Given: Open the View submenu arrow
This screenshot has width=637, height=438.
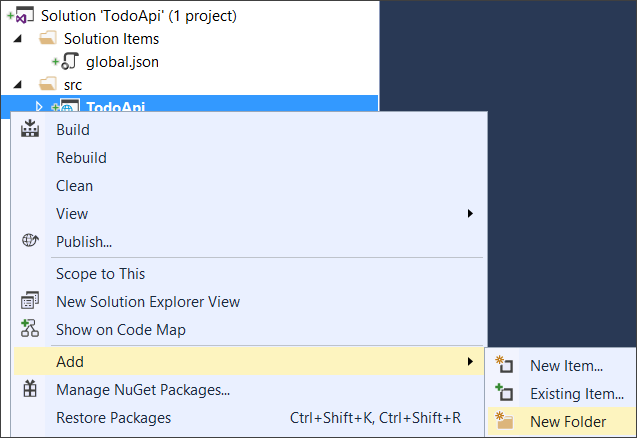Looking at the screenshot, I should pyautogui.click(x=470, y=214).
